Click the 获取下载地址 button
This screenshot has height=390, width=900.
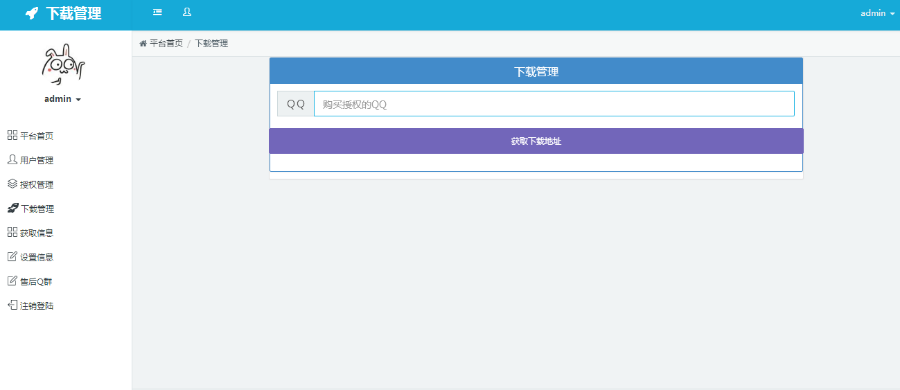click(x=536, y=141)
